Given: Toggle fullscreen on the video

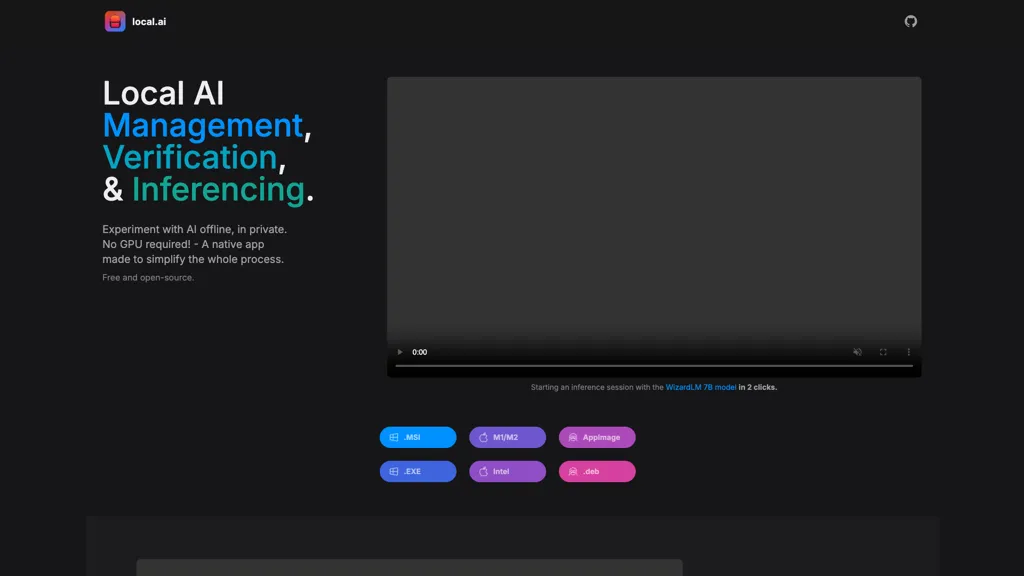Looking at the screenshot, I should point(883,352).
